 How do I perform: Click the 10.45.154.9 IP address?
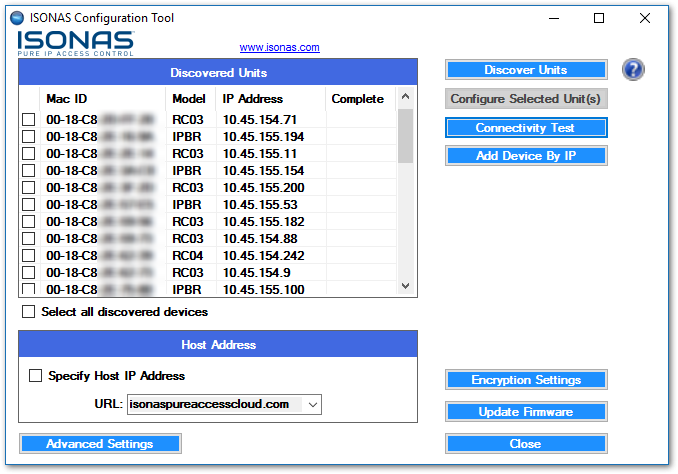tap(256, 272)
